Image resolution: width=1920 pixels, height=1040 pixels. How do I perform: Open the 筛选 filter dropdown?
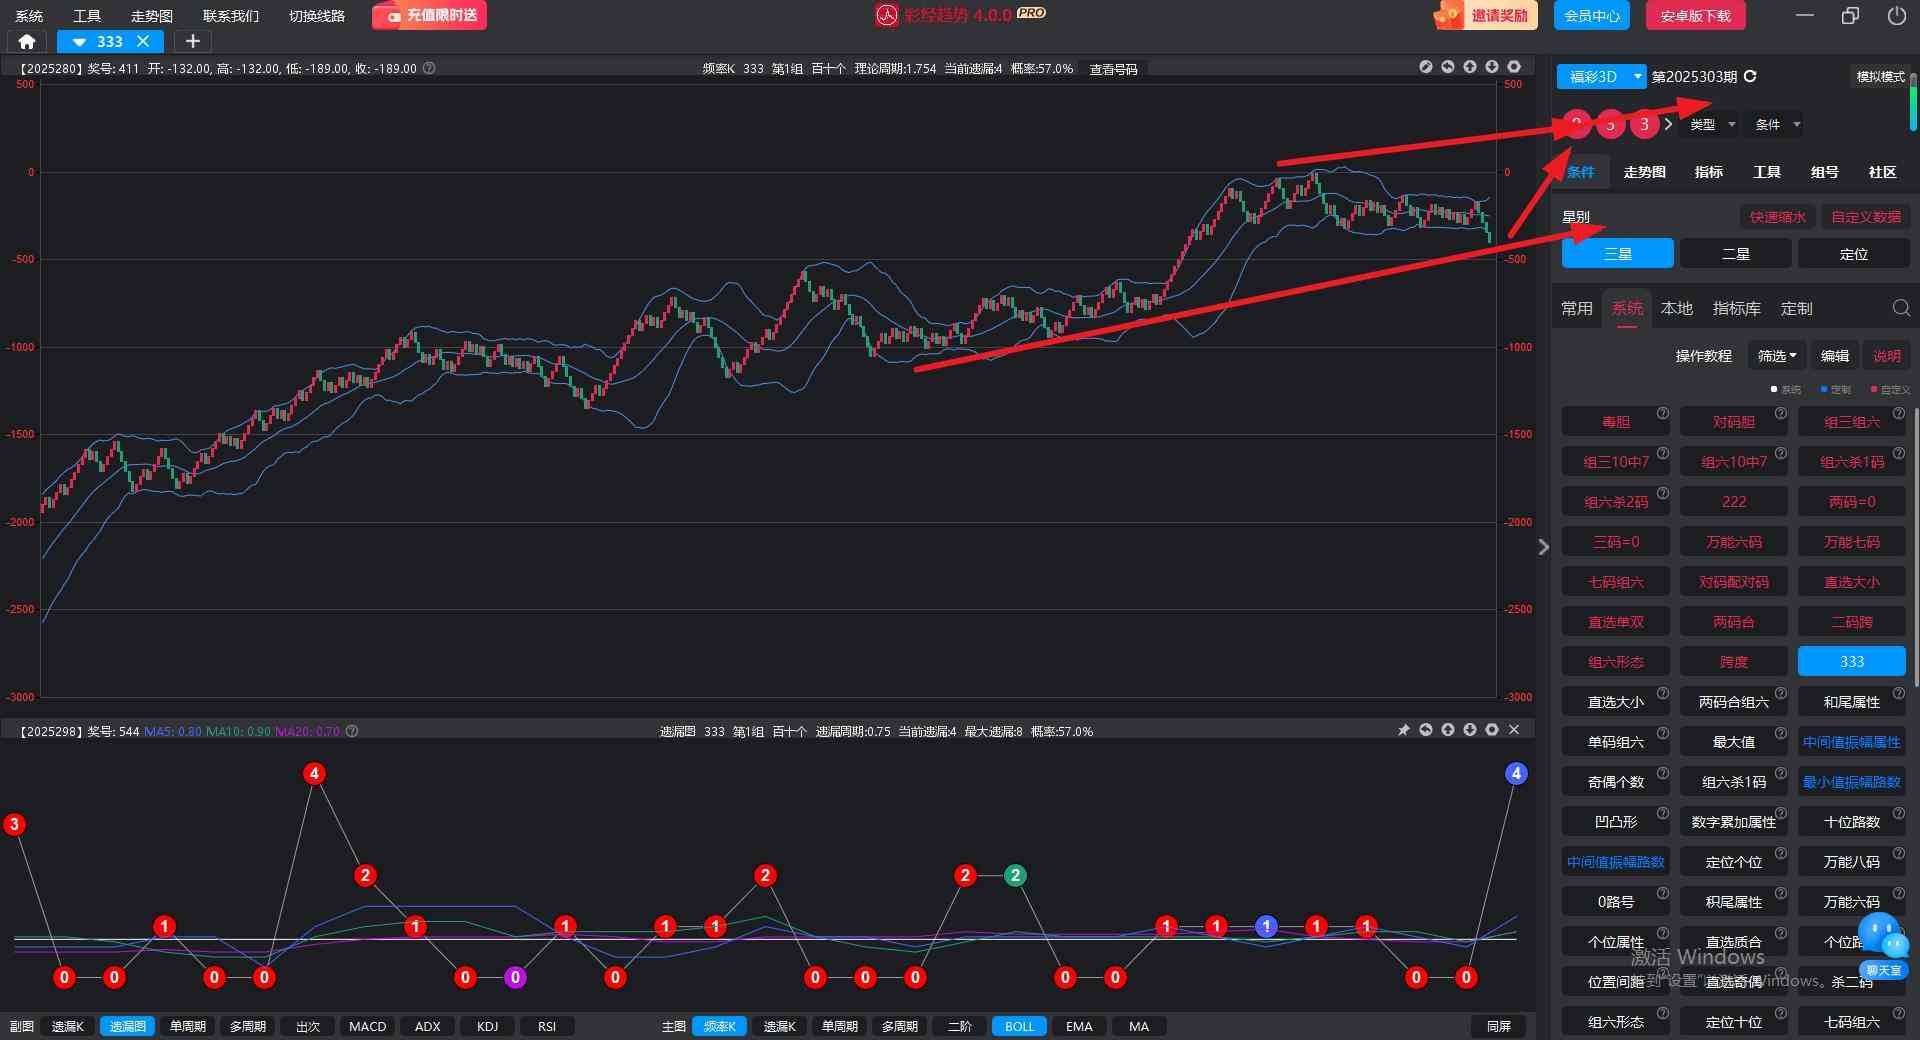(x=1777, y=356)
